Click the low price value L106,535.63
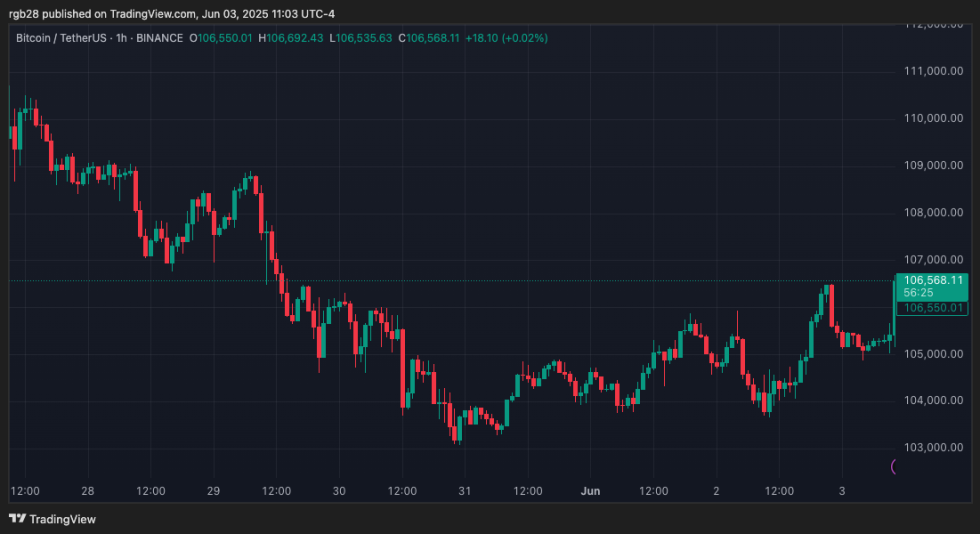This screenshot has height=534, width=980. 362,38
